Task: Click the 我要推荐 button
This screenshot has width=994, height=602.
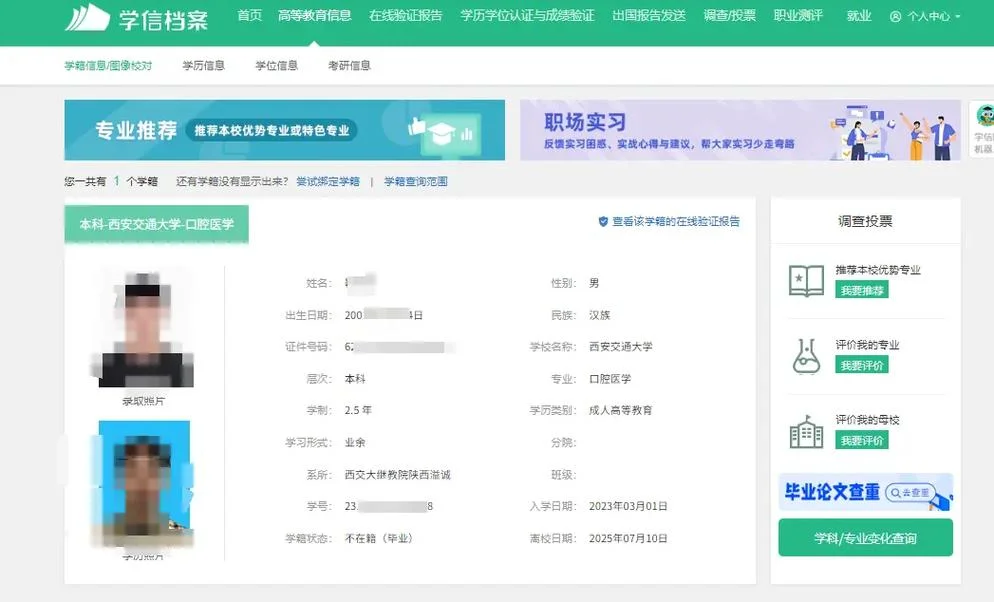Action: click(x=862, y=290)
